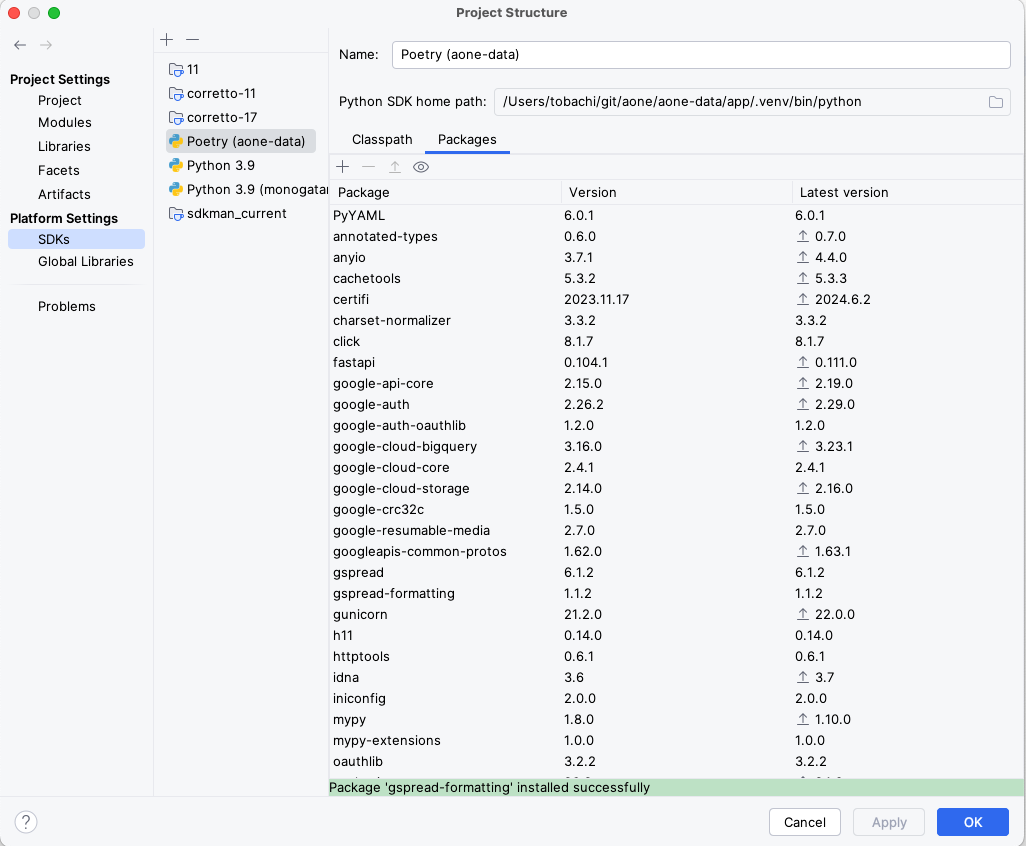Sort packages by Latest version column
This screenshot has width=1026, height=846.
842,192
